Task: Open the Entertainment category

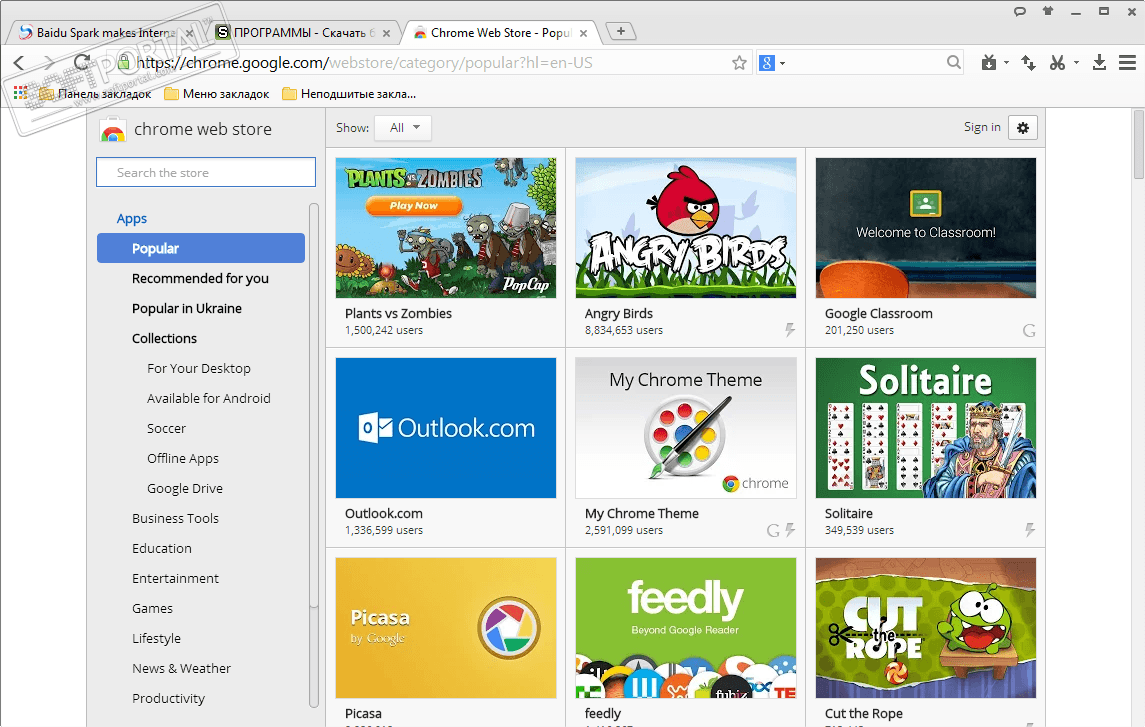Action: click(x=175, y=577)
